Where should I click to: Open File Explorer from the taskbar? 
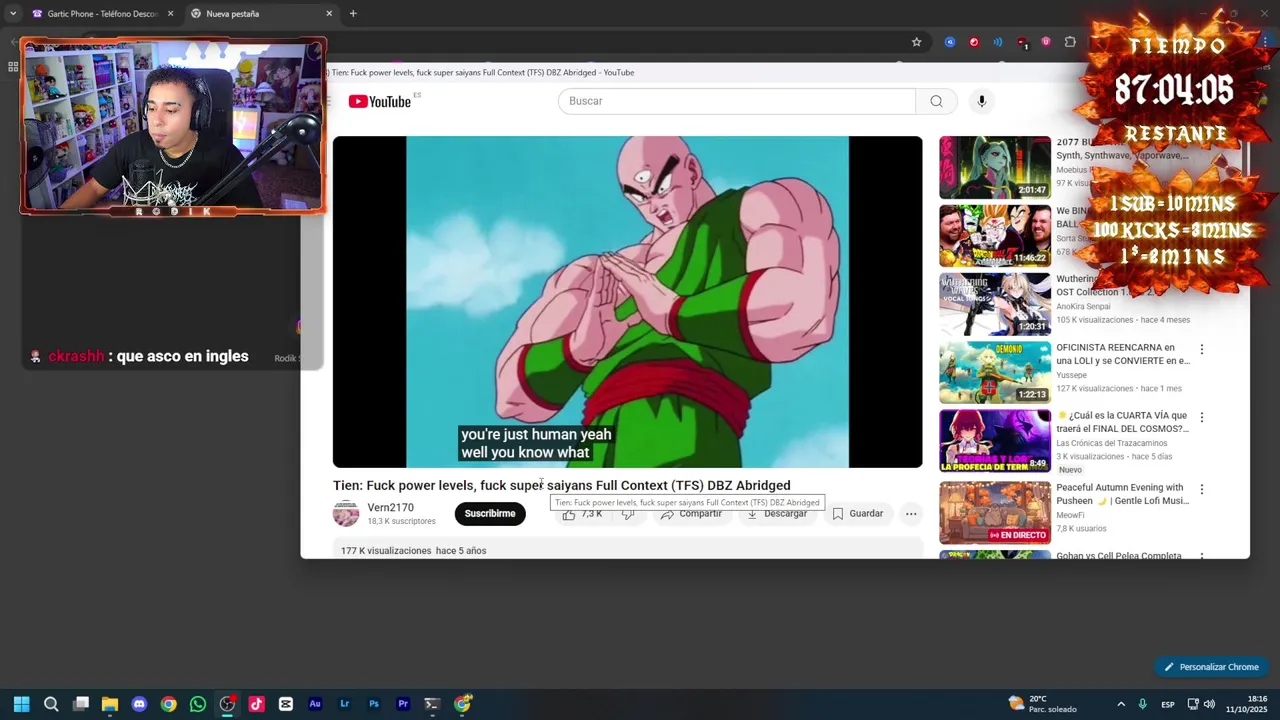coord(110,704)
